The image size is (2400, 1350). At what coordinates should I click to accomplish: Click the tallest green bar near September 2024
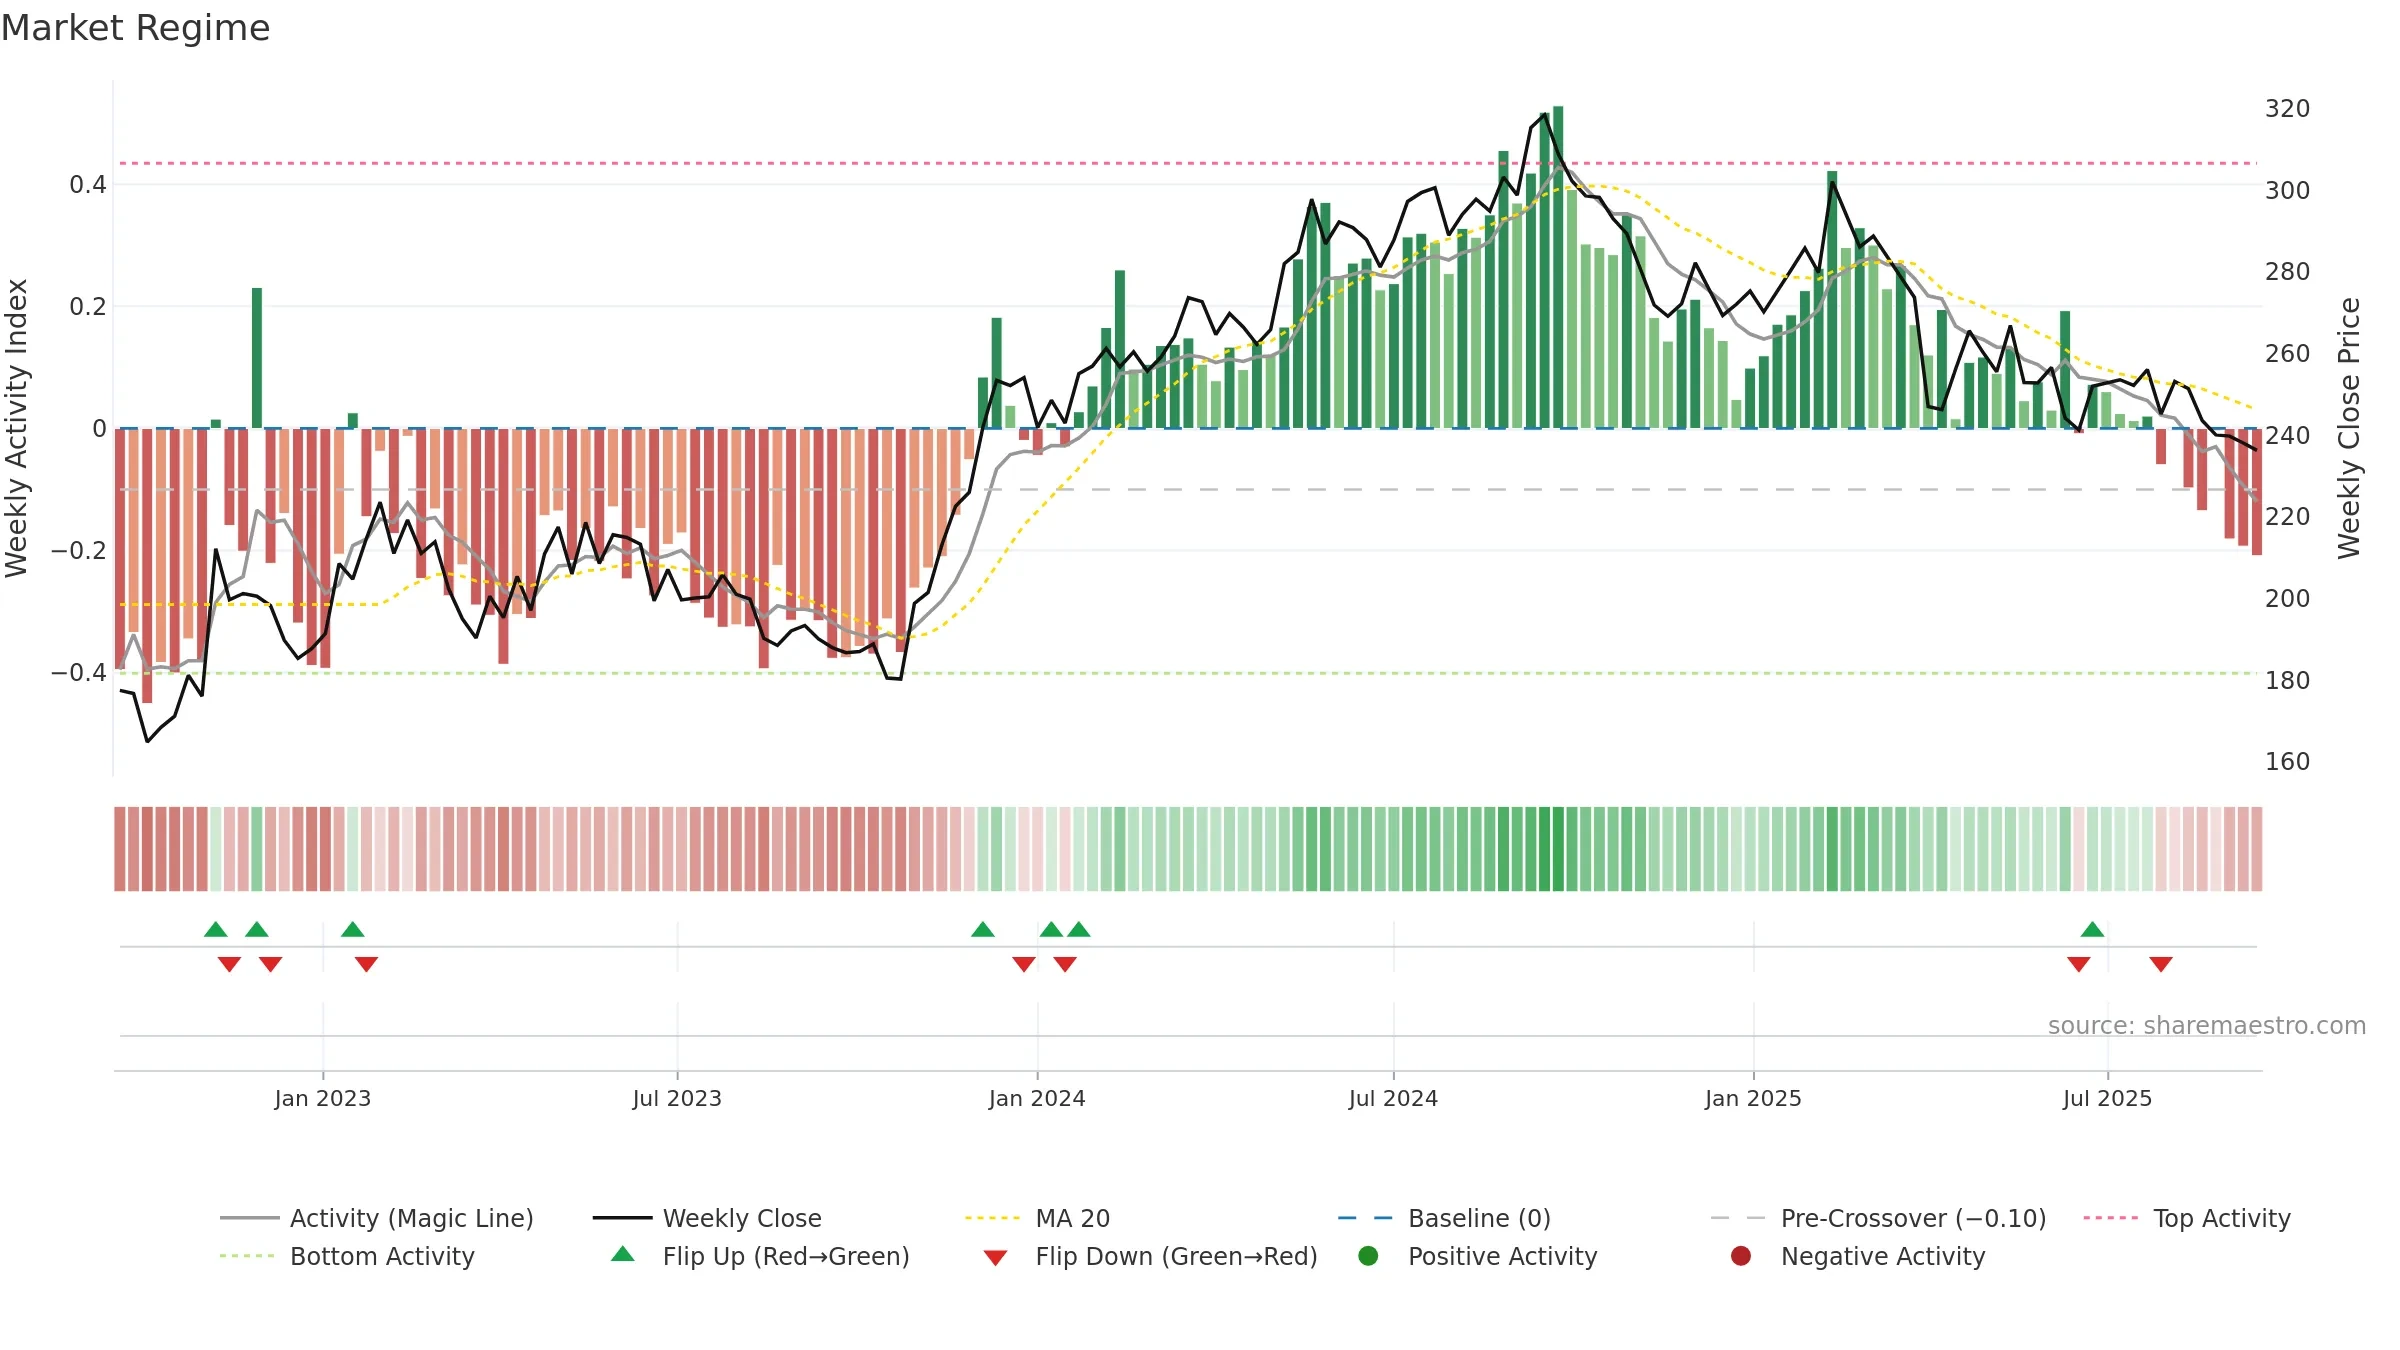[x=1558, y=267]
